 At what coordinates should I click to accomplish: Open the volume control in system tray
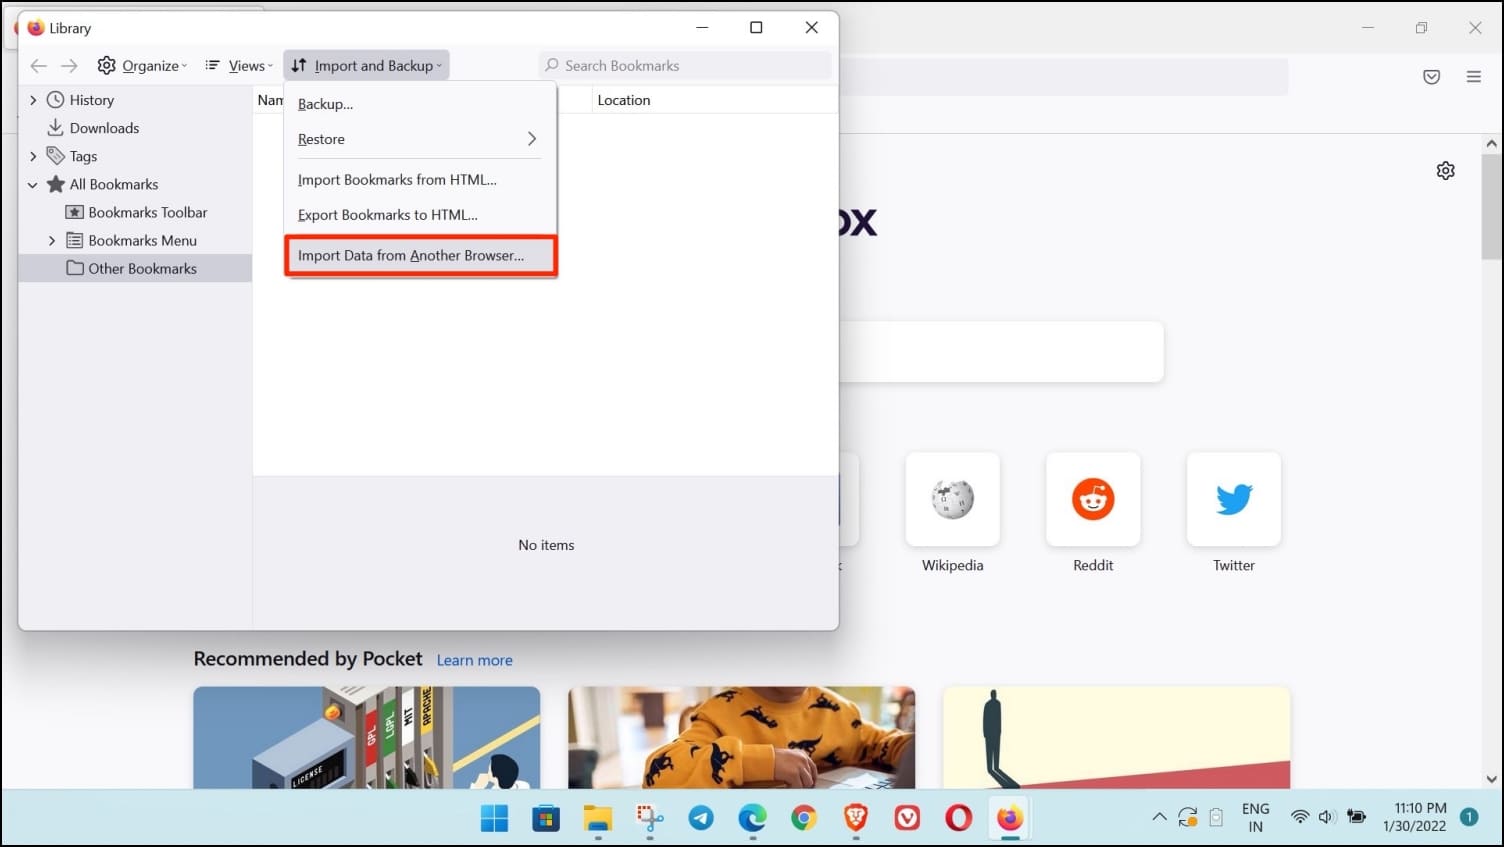[1327, 817]
